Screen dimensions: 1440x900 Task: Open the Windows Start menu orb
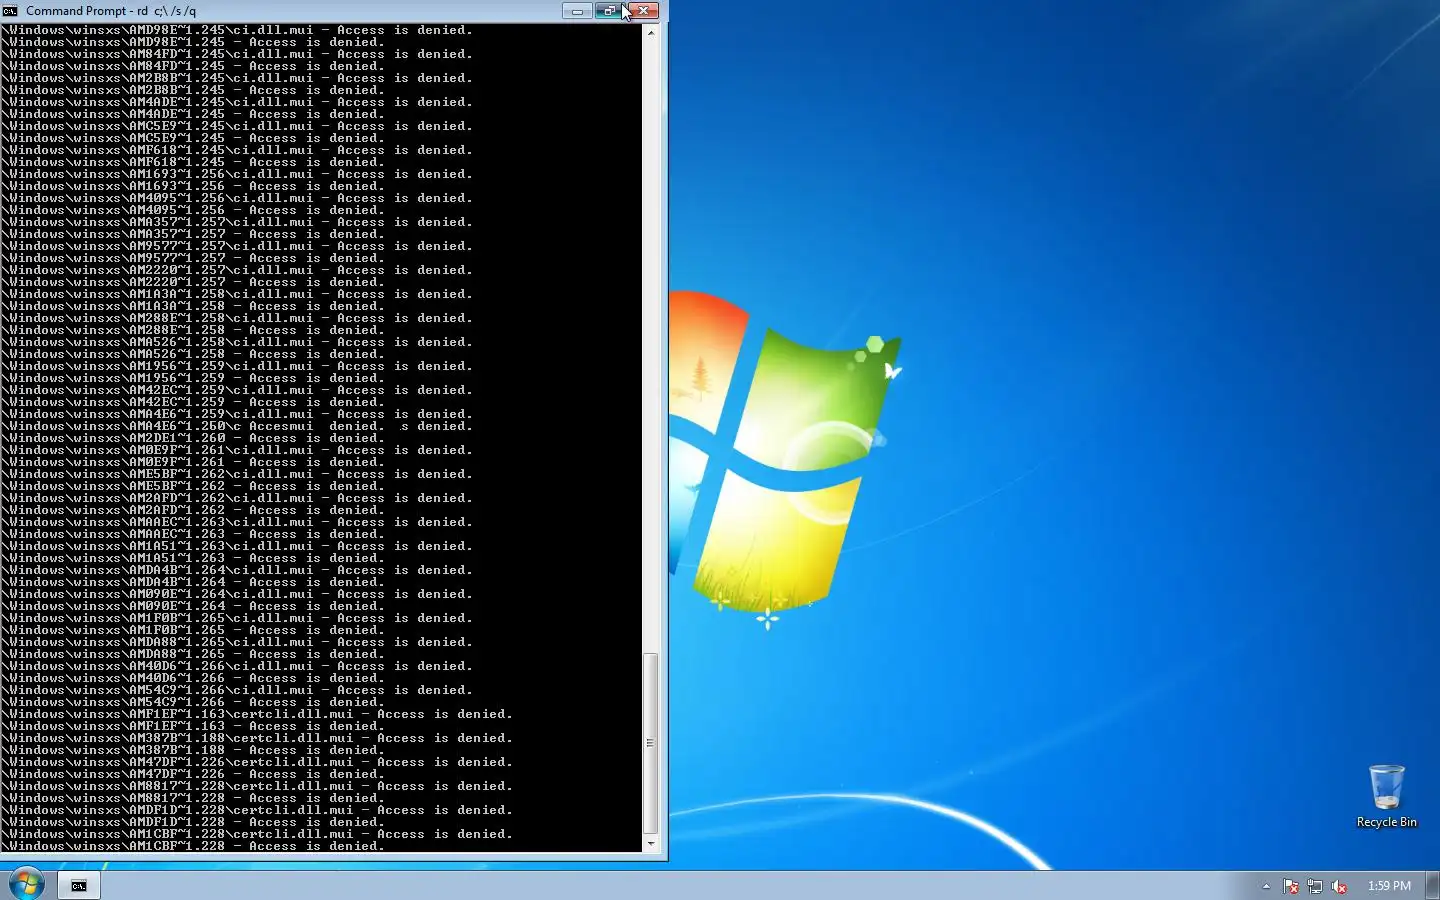[26, 885]
